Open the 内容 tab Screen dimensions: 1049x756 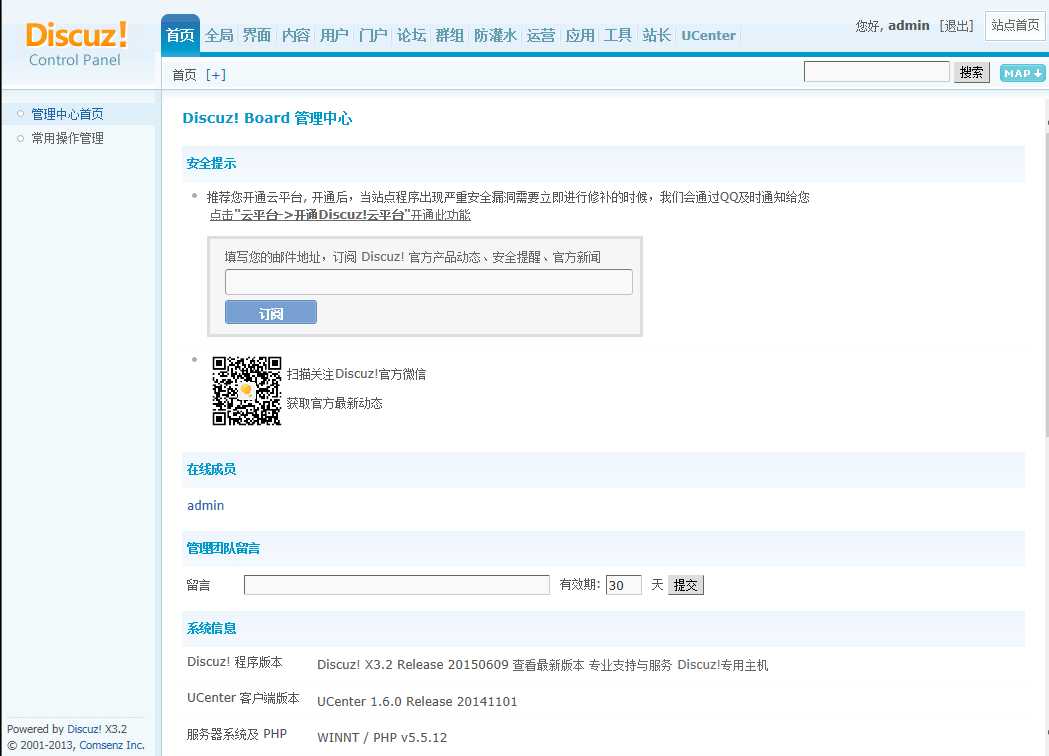[296, 35]
